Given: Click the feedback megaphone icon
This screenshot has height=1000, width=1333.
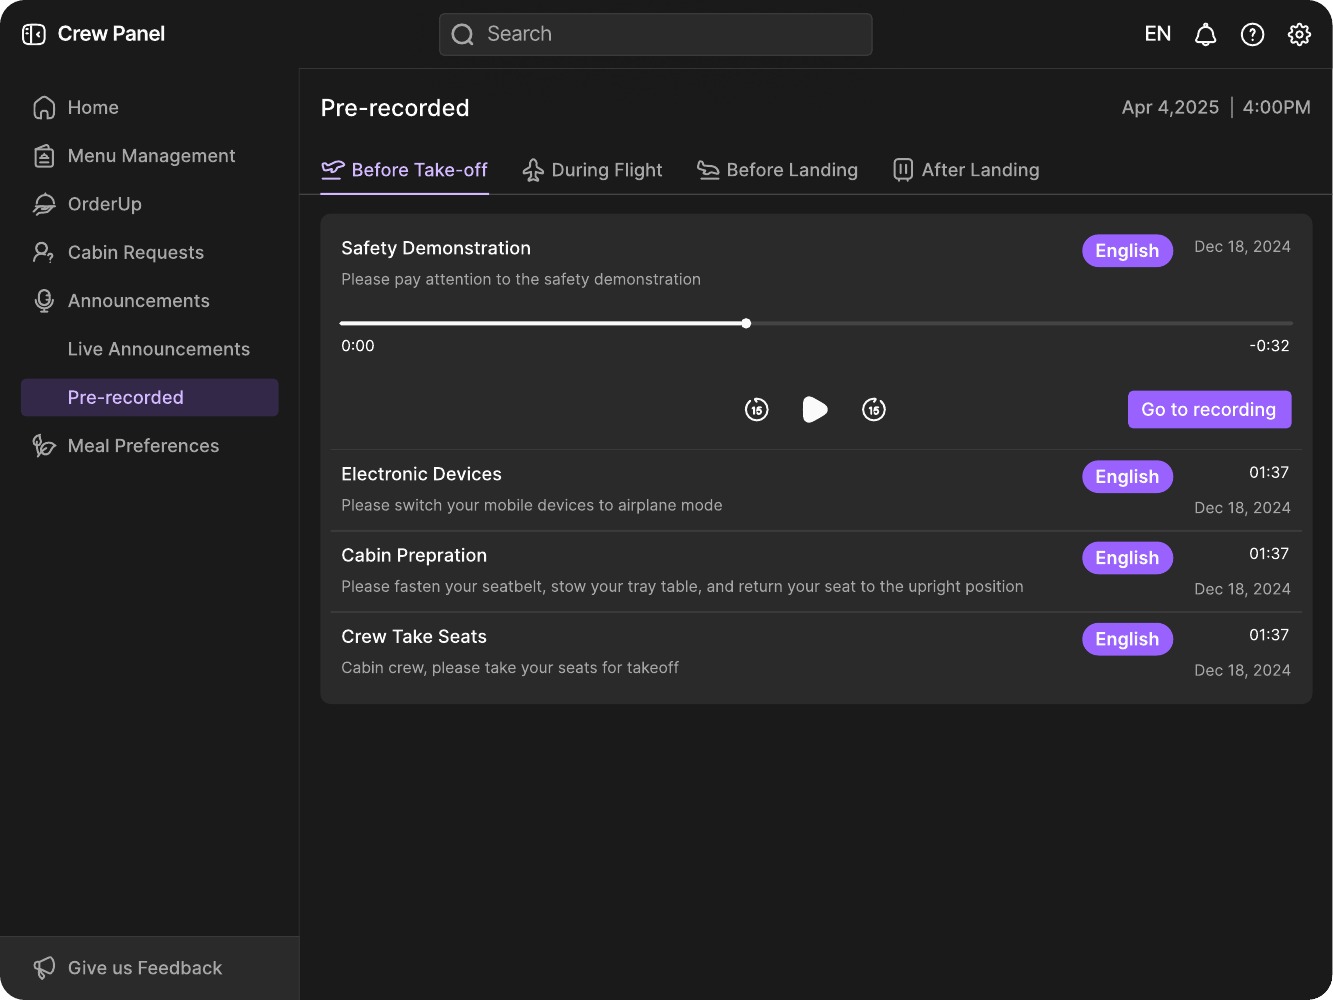Looking at the screenshot, I should tap(44, 968).
